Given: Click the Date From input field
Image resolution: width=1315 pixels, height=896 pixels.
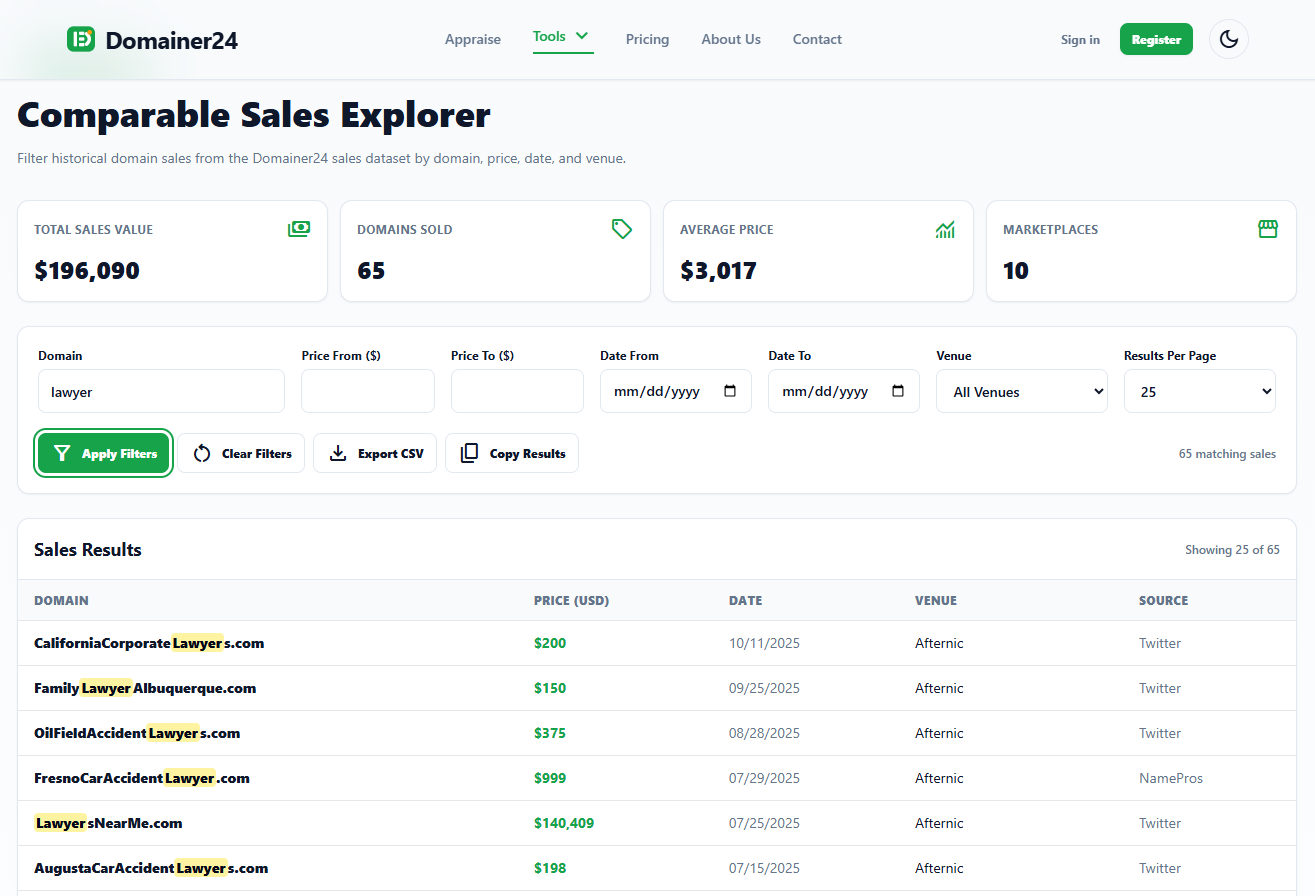Looking at the screenshot, I should (676, 391).
